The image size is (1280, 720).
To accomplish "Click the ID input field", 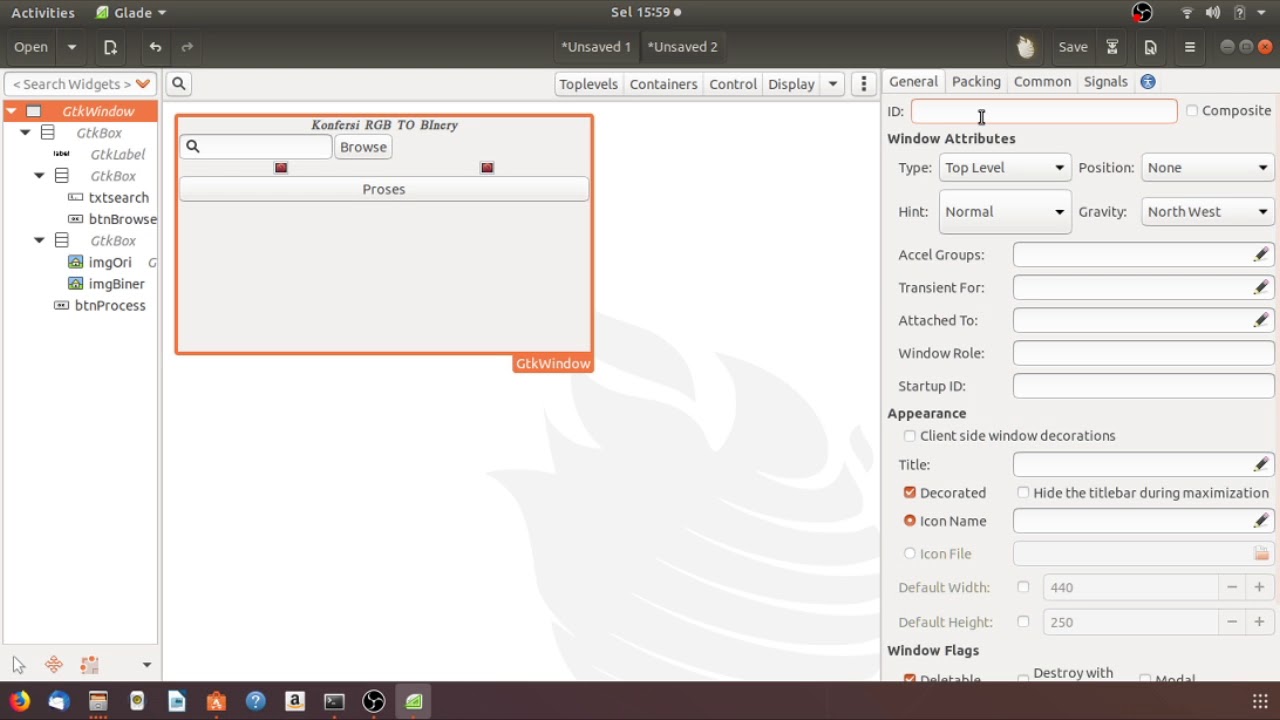I will [x=1044, y=111].
